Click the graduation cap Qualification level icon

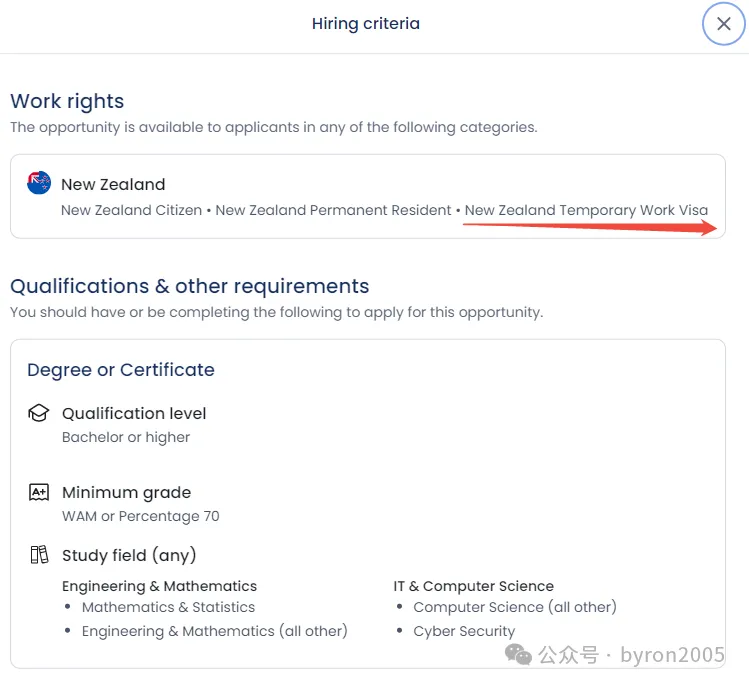pos(39,413)
